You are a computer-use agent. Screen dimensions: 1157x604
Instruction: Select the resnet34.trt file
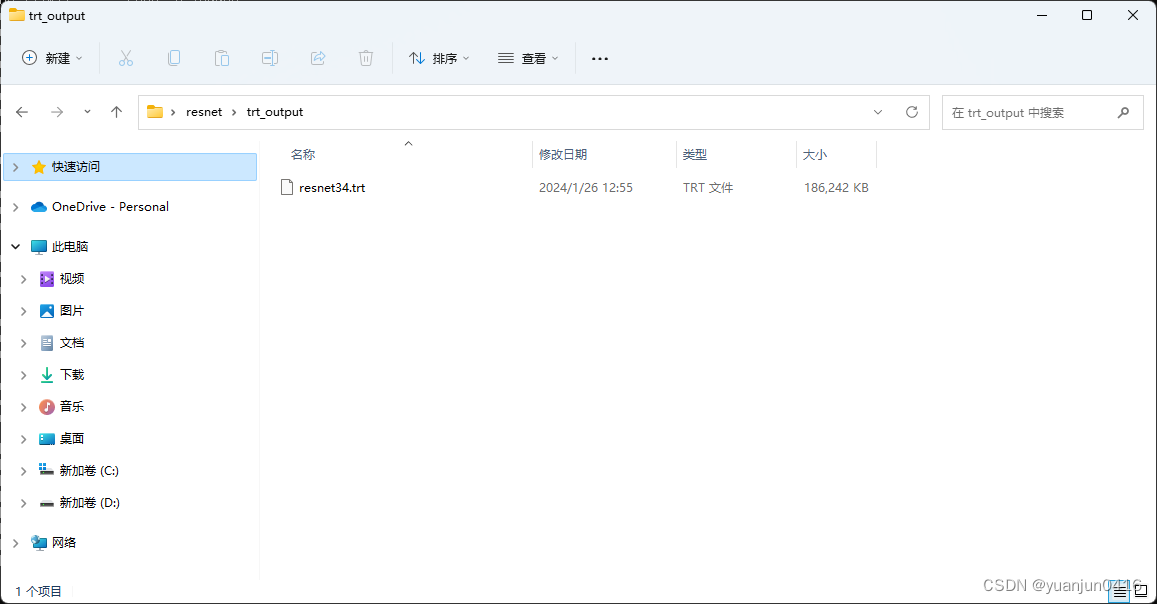click(x=332, y=187)
